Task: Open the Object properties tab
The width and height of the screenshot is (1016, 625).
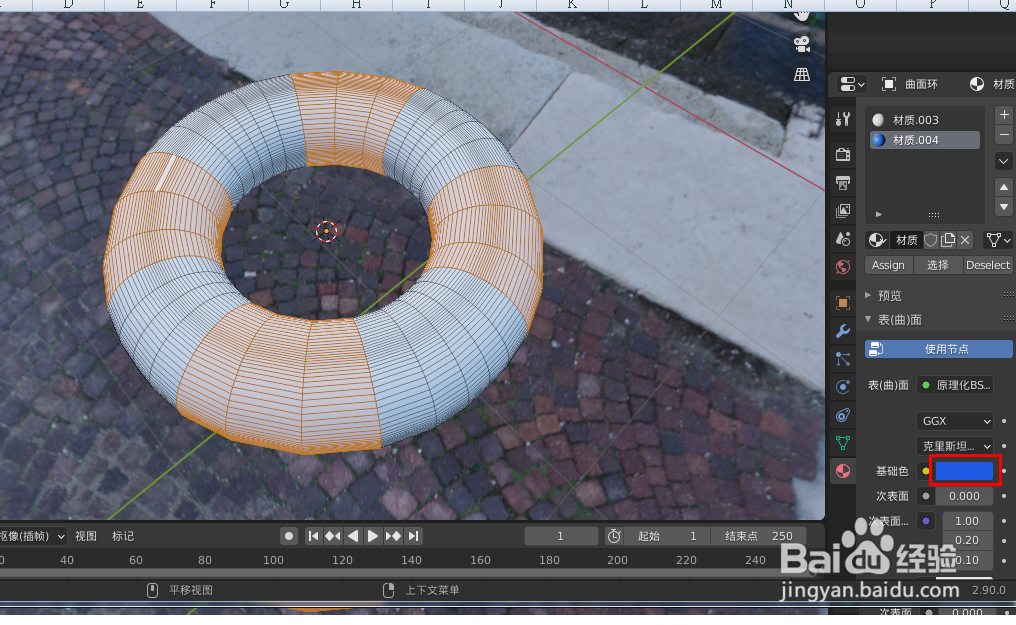Action: [842, 302]
